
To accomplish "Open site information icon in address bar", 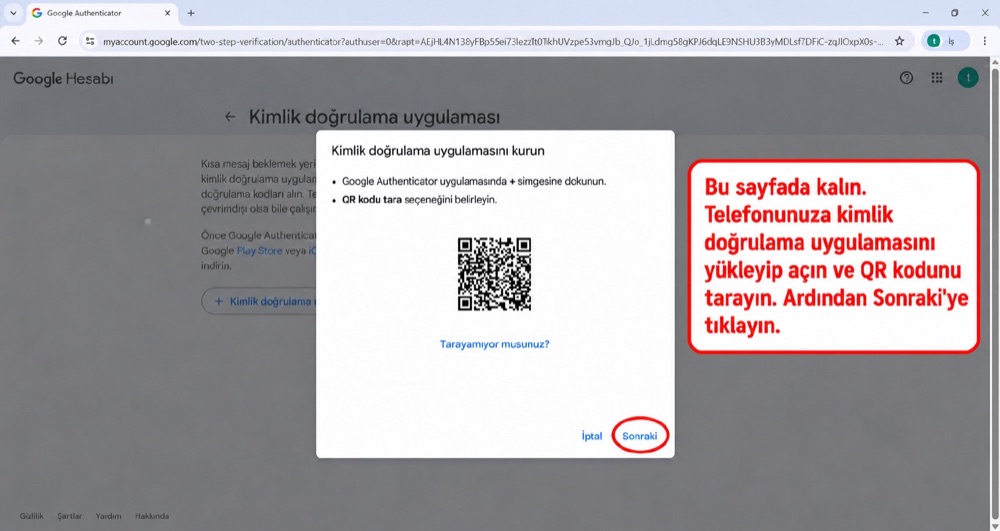I will point(90,41).
